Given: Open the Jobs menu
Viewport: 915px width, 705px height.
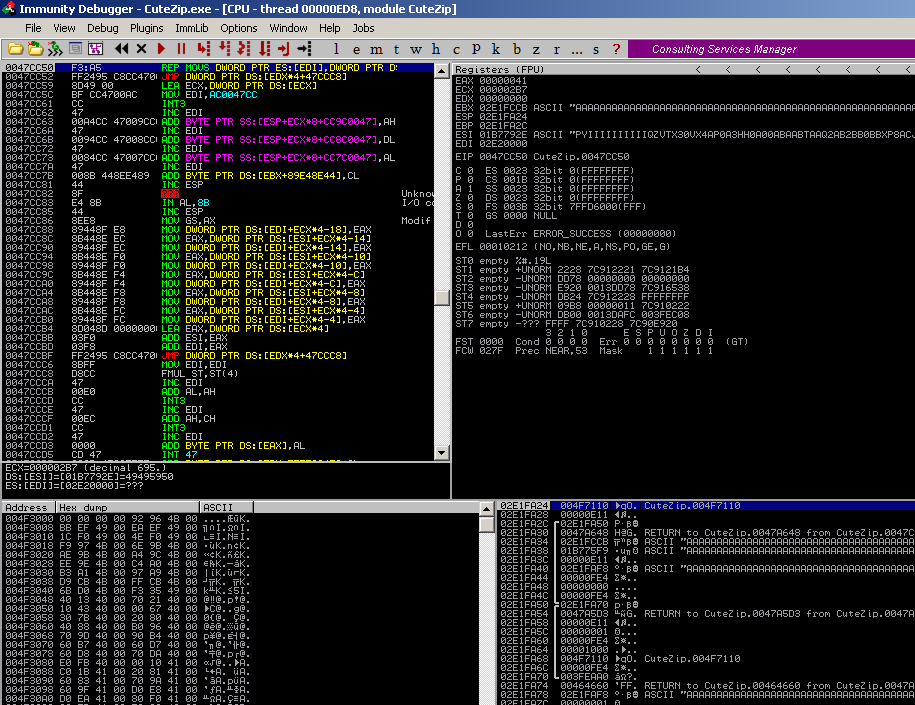Looking at the screenshot, I should [x=363, y=28].
